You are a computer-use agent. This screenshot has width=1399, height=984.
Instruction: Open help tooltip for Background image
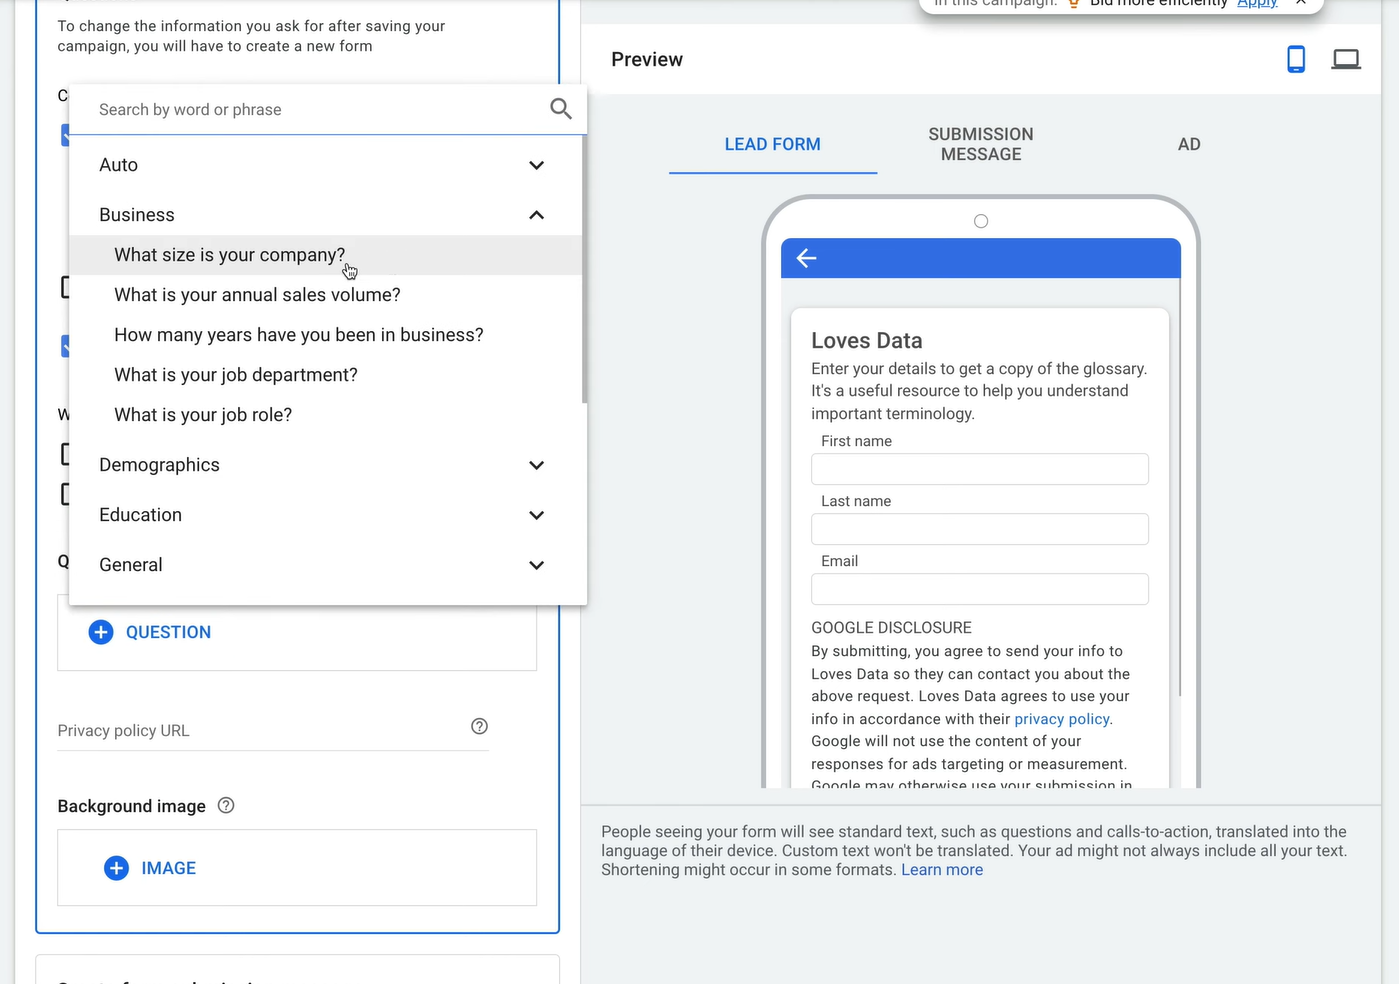[225, 805]
